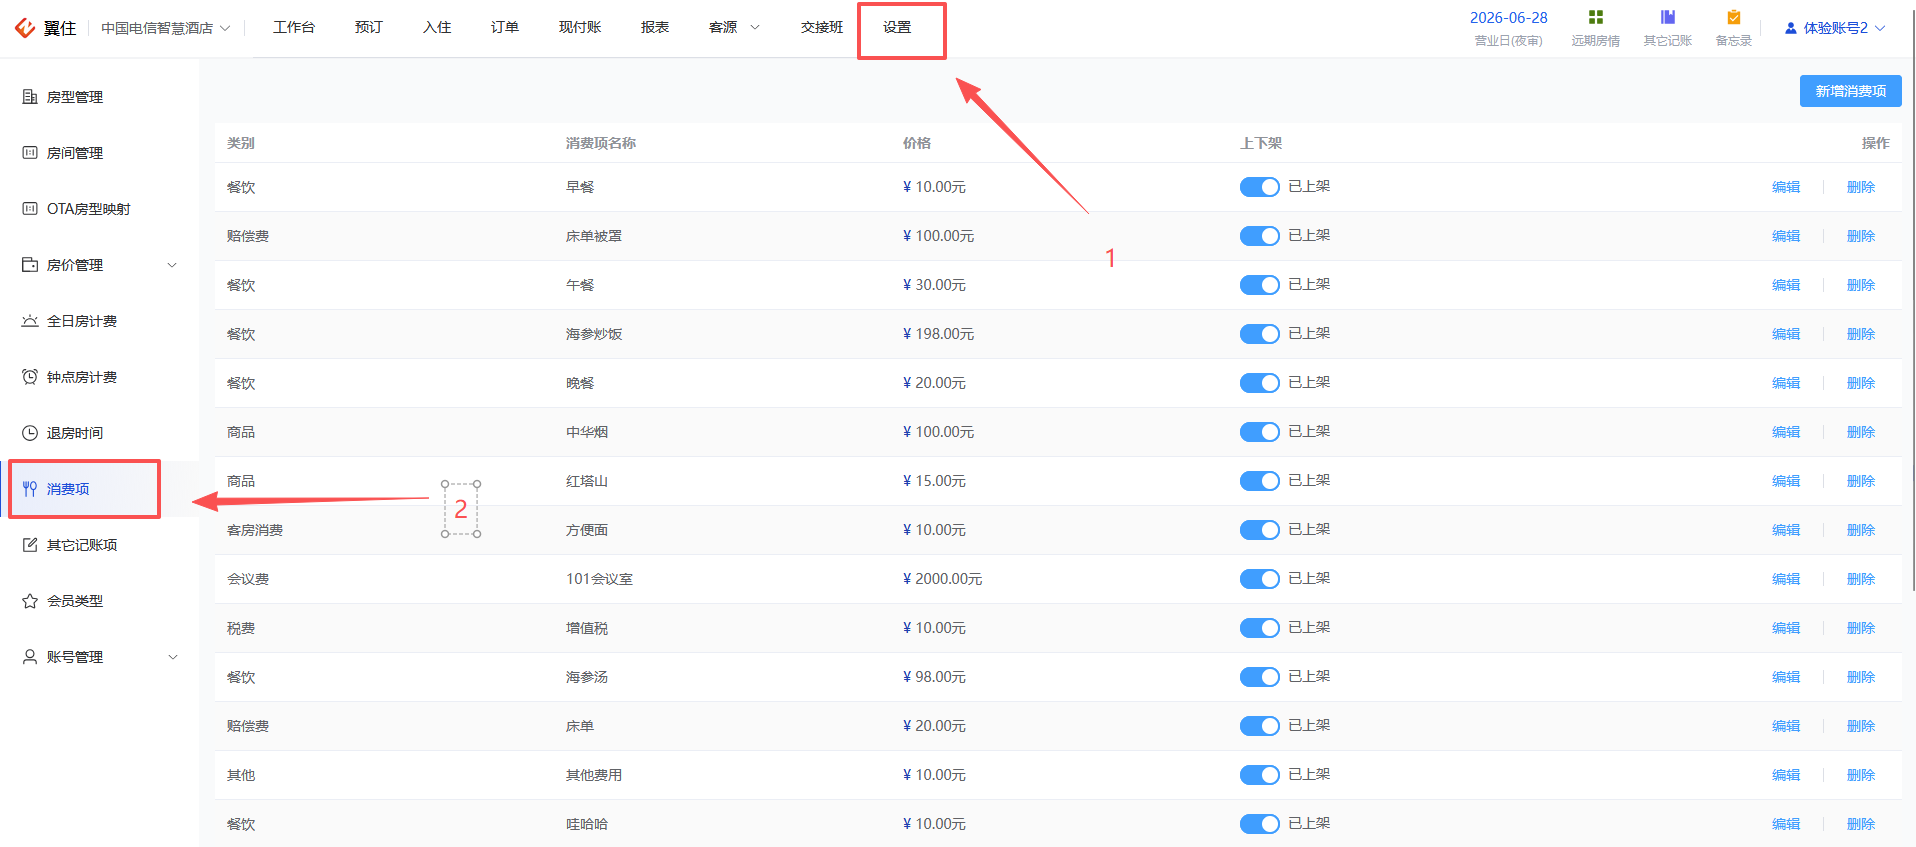Viewport: 1916px width, 847px height.
Task: Select 其它记账项 edit icon in sidebar
Action: pyautogui.click(x=30, y=545)
